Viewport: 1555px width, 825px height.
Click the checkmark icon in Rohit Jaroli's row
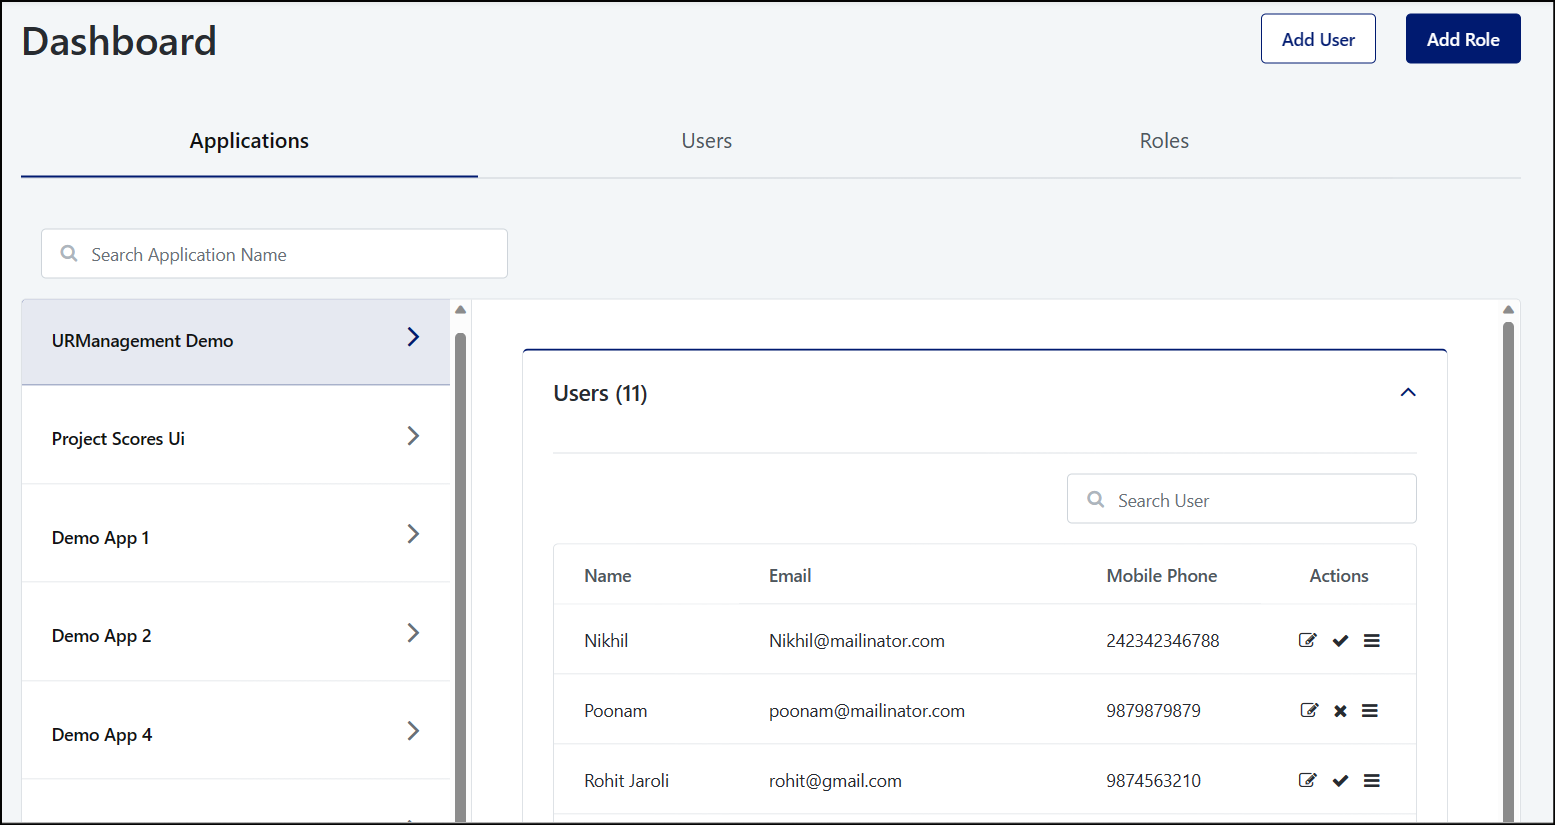click(1340, 781)
